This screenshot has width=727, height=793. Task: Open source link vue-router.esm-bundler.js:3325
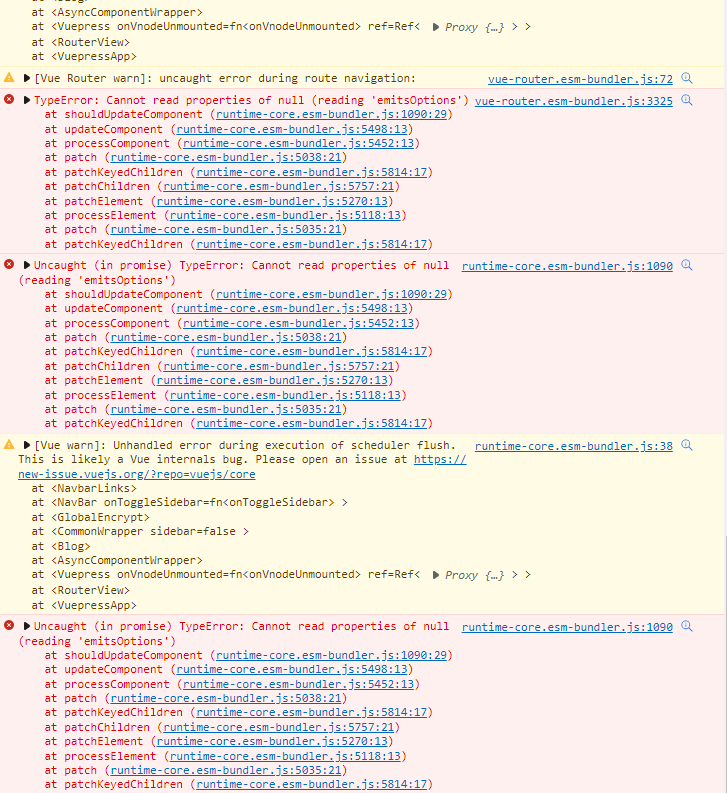click(x=574, y=101)
